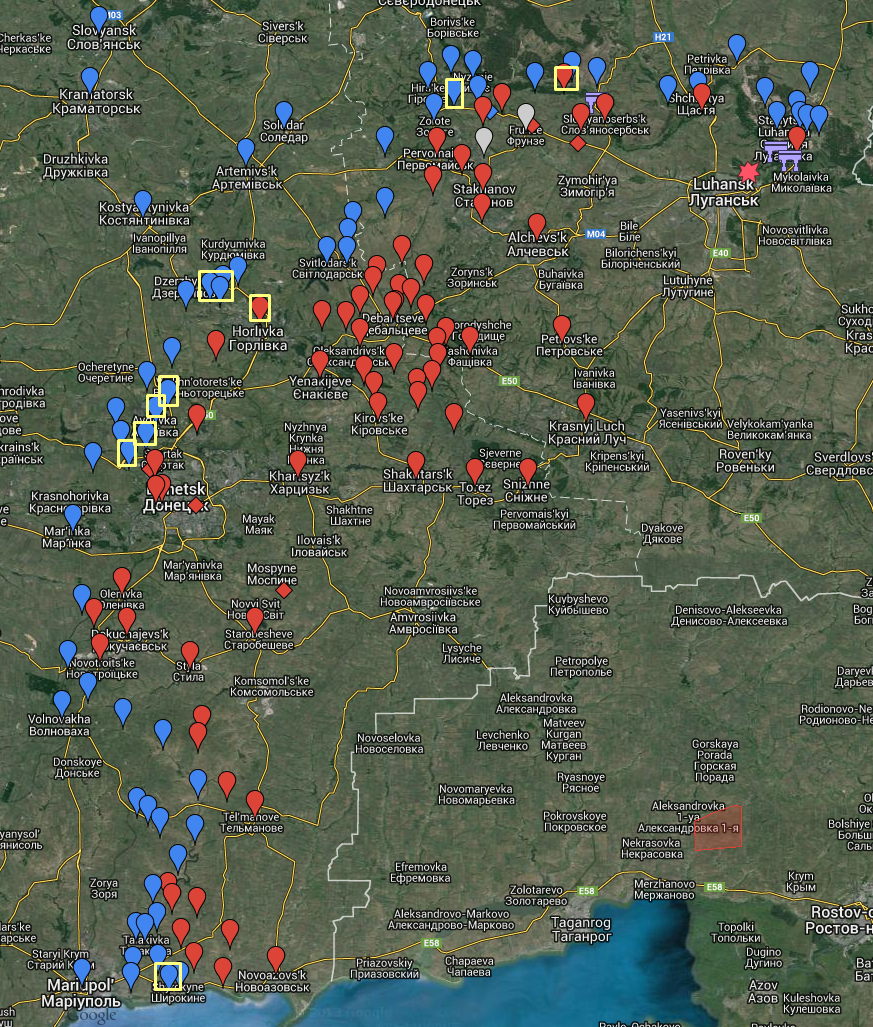
Task: Click the red star marker near Luhansk
Action: coord(748,171)
